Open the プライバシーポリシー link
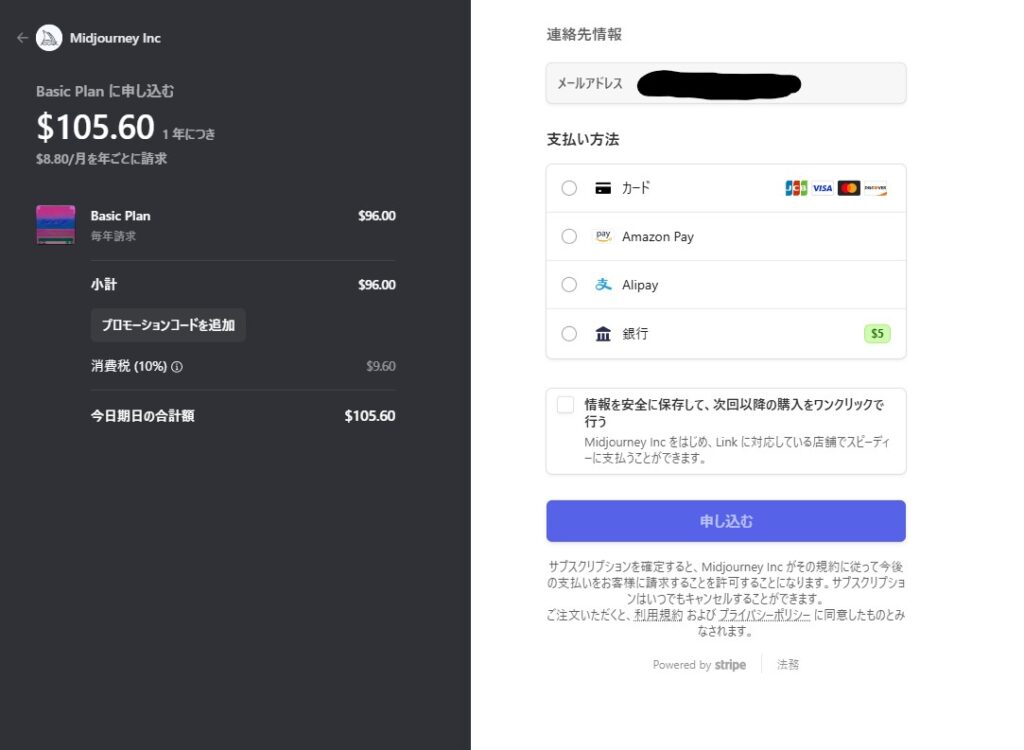 coord(764,615)
